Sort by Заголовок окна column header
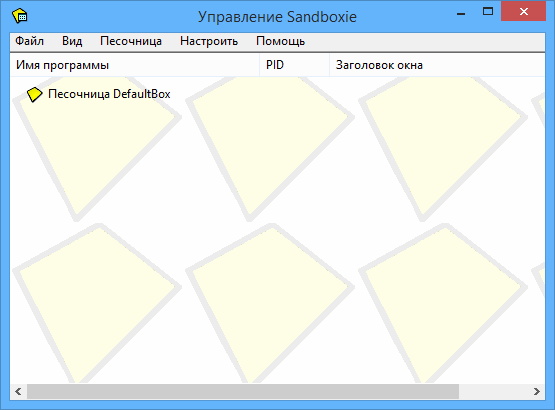The height and width of the screenshot is (410, 555). tap(437, 65)
